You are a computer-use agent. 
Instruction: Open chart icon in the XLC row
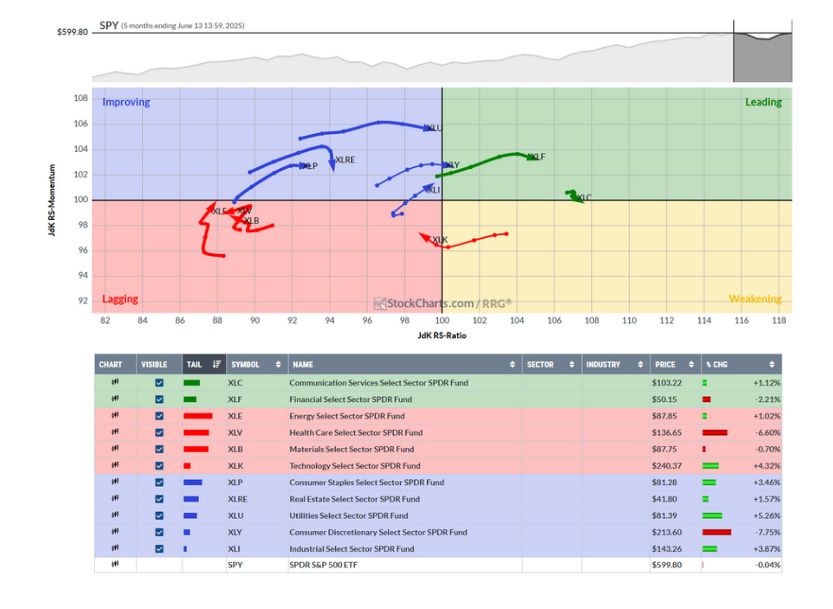click(x=115, y=382)
